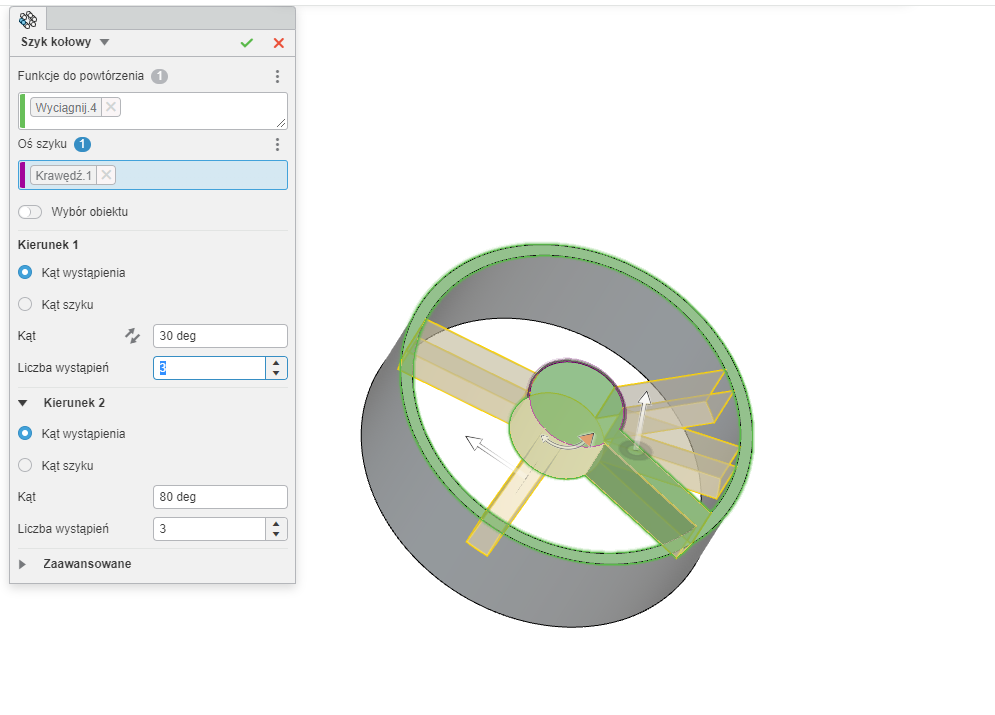Screen dimensions: 995x715
Task: Open options menu for Funkcje do powtórzenia
Action: click(x=278, y=76)
